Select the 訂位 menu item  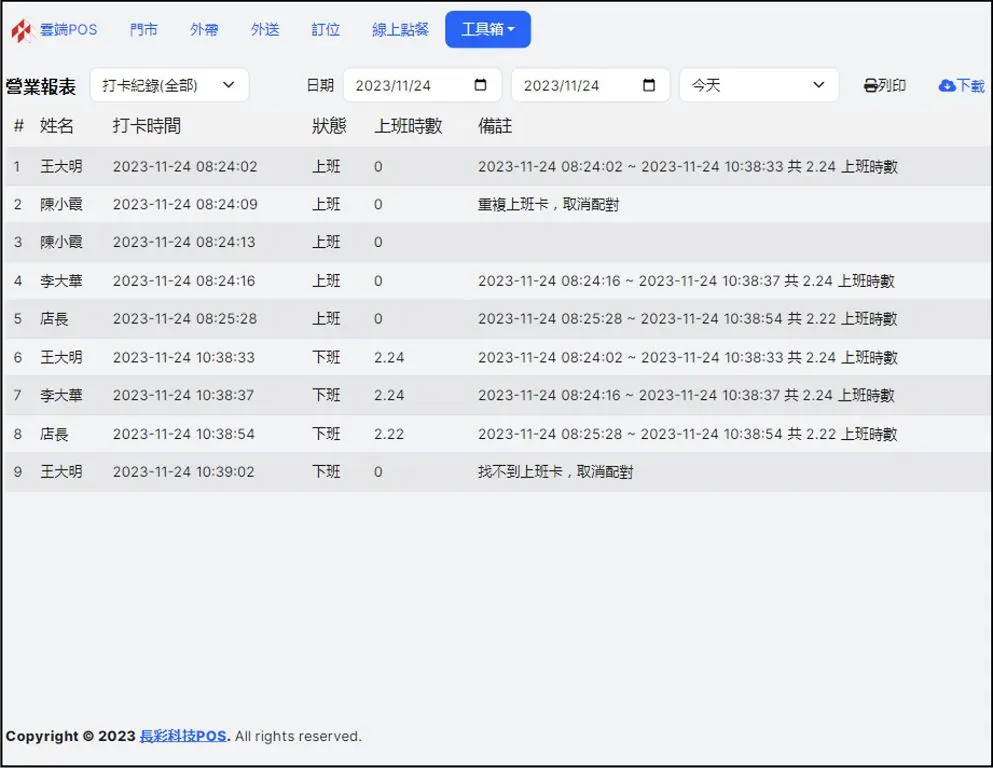324,29
